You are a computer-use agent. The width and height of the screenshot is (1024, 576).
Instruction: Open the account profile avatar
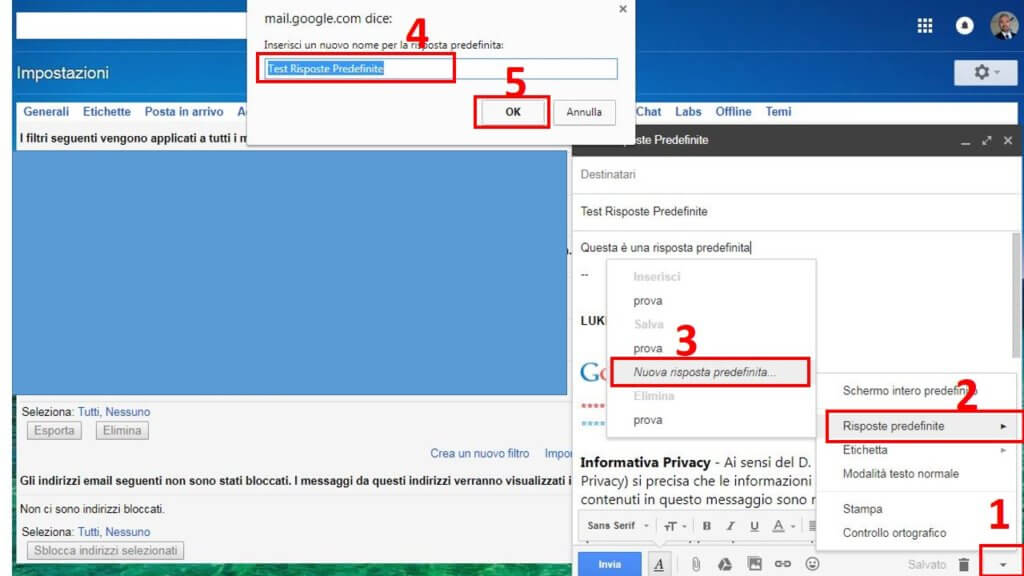[x=1003, y=26]
